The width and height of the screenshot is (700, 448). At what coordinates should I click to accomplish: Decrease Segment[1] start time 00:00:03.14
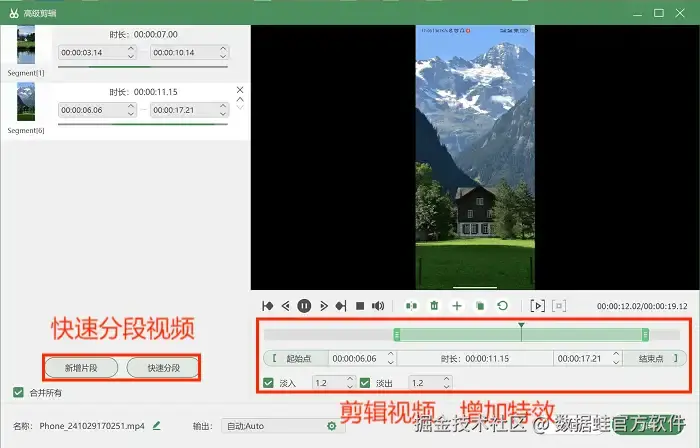tap(131, 56)
